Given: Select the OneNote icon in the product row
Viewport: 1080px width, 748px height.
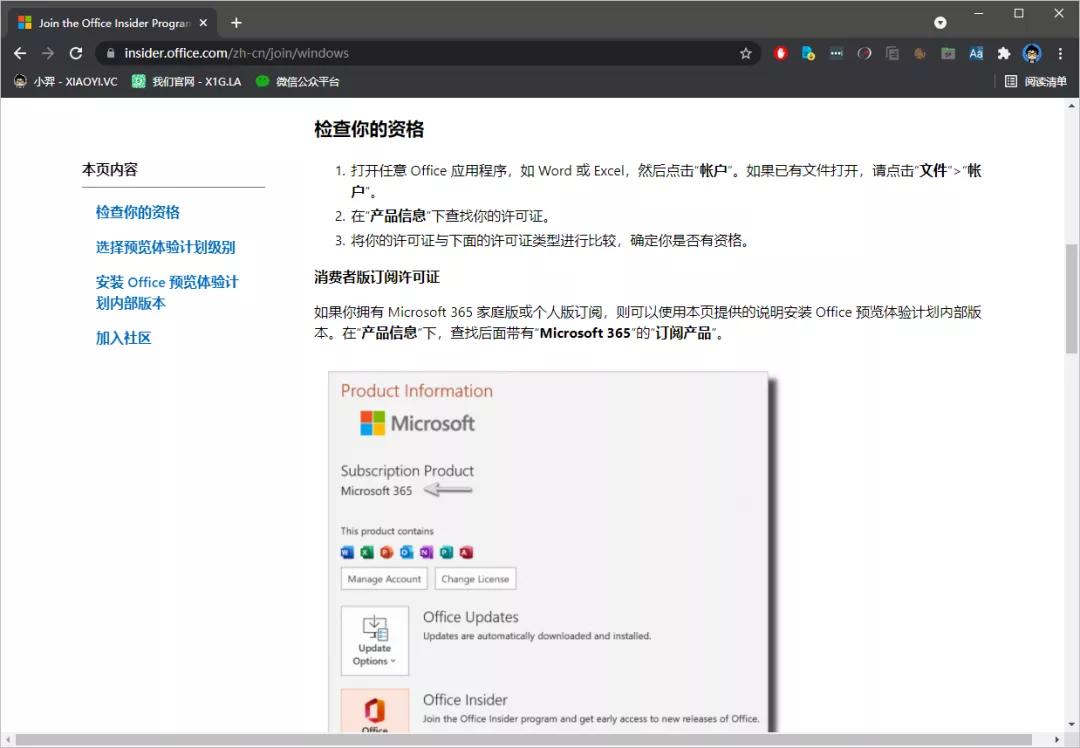Looking at the screenshot, I should pyautogui.click(x=425, y=552).
